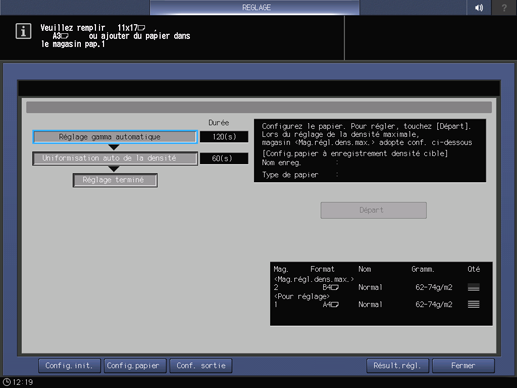Screen dimensions: 517x388
Task: Click the B4 paper orientation icon
Action: pyautogui.click(x=335, y=287)
